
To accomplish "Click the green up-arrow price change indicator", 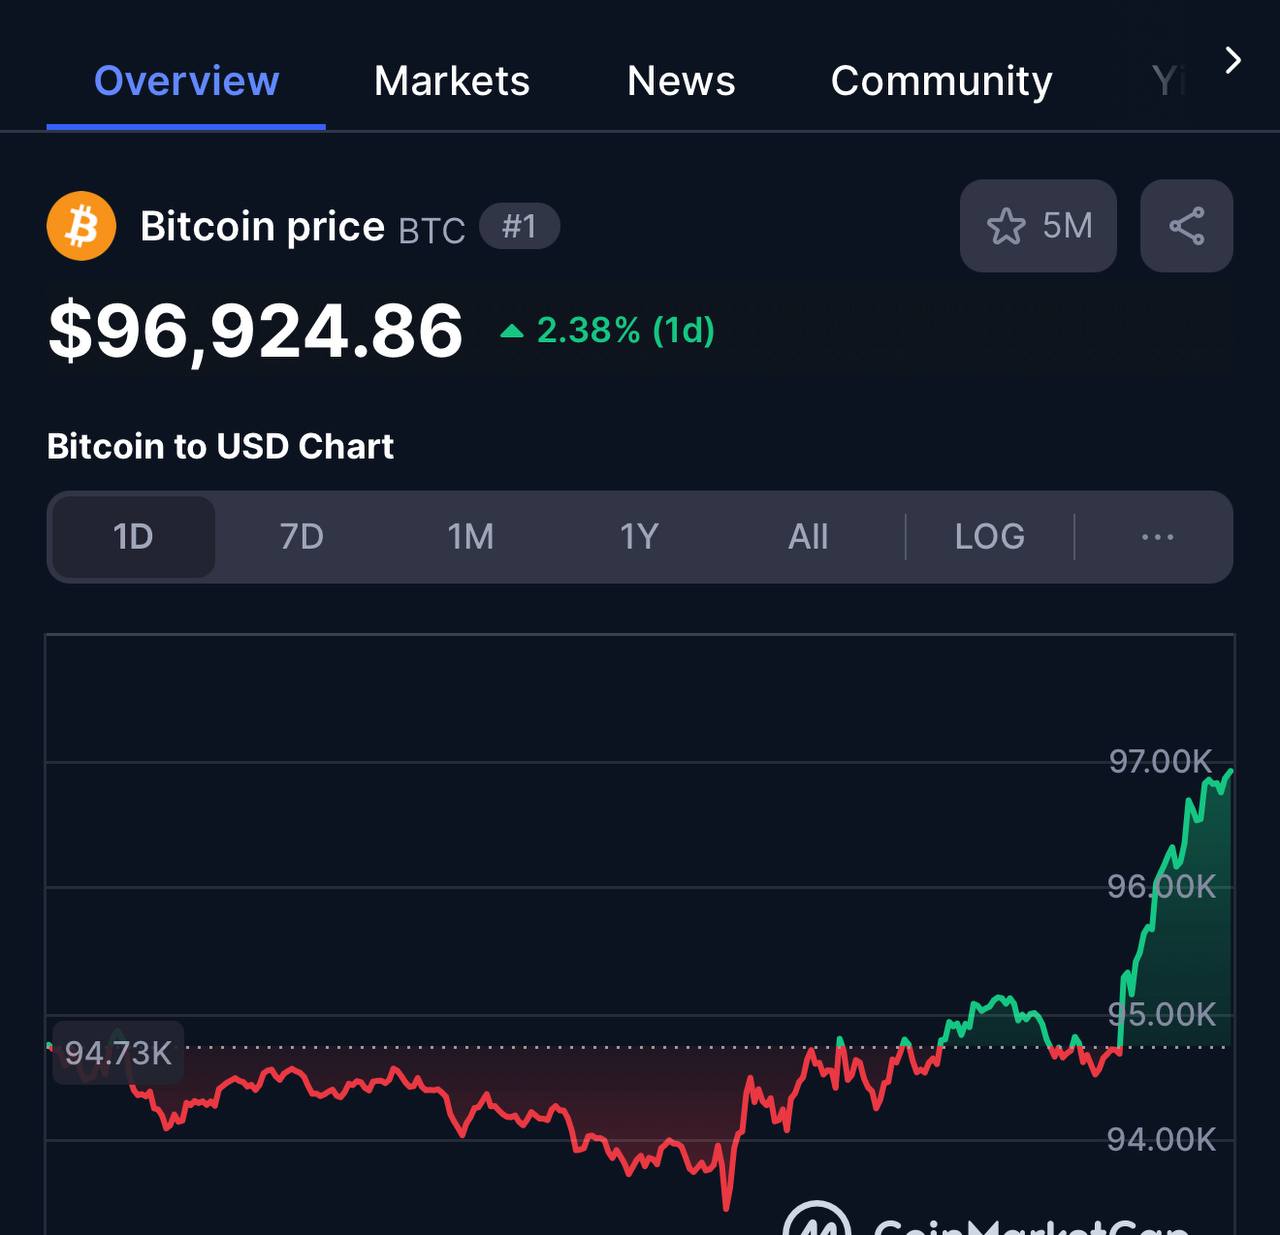I will pyautogui.click(x=512, y=331).
